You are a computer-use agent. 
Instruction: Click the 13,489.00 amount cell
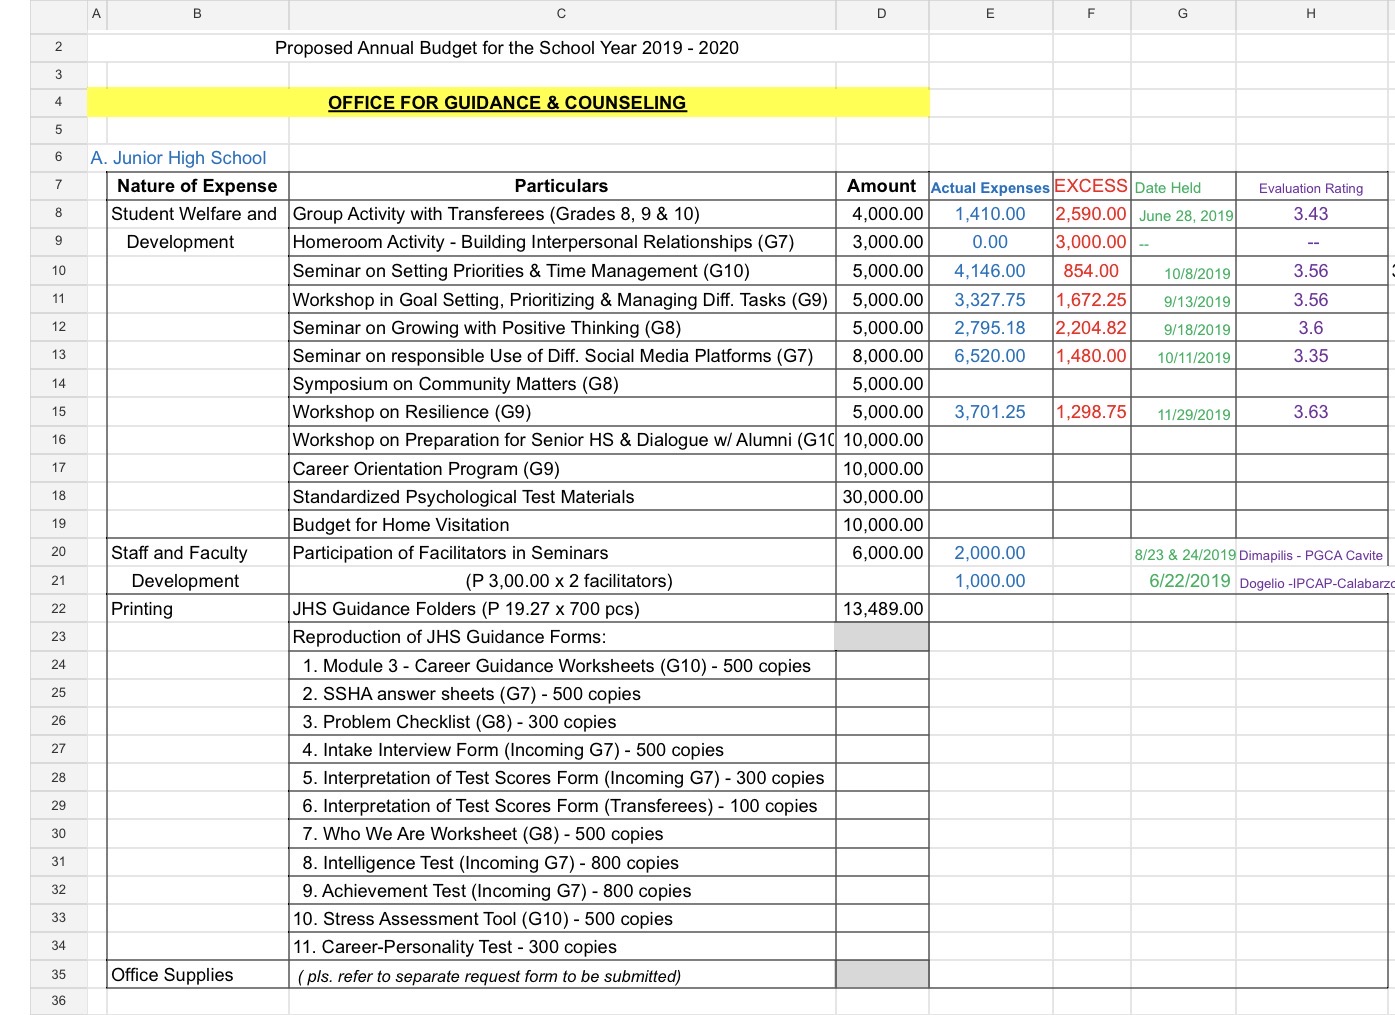pos(884,609)
